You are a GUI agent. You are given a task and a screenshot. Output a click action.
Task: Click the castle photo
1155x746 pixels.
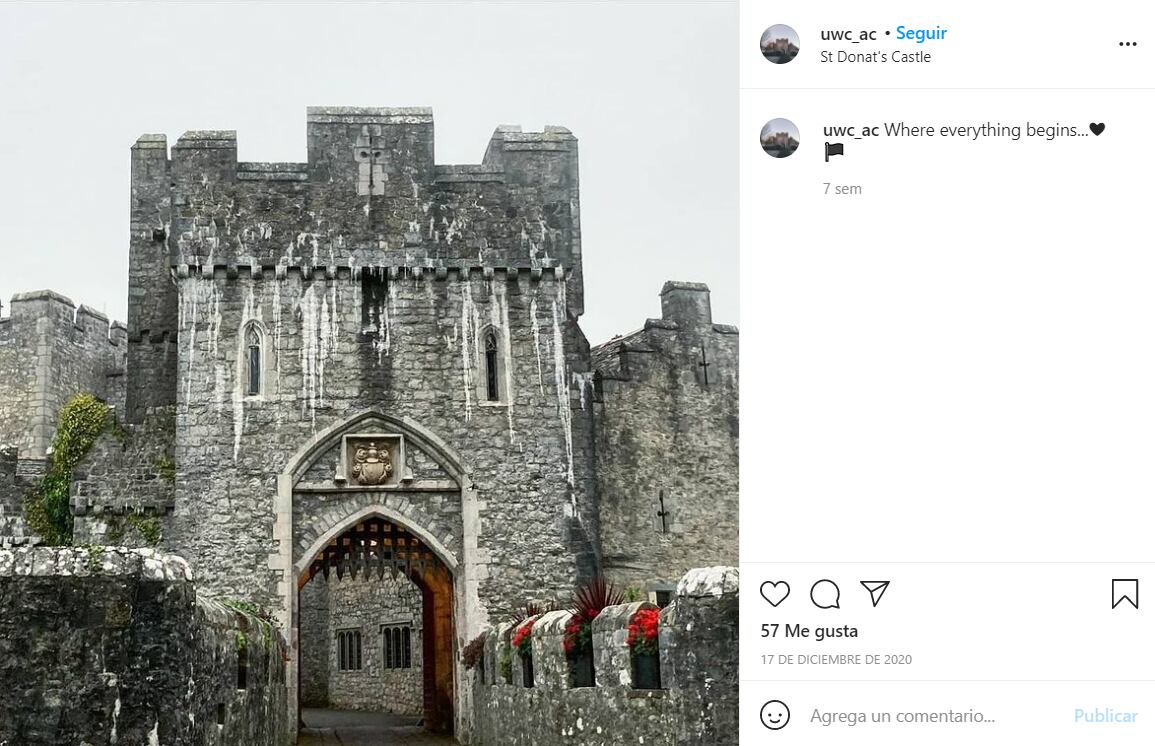(369, 373)
